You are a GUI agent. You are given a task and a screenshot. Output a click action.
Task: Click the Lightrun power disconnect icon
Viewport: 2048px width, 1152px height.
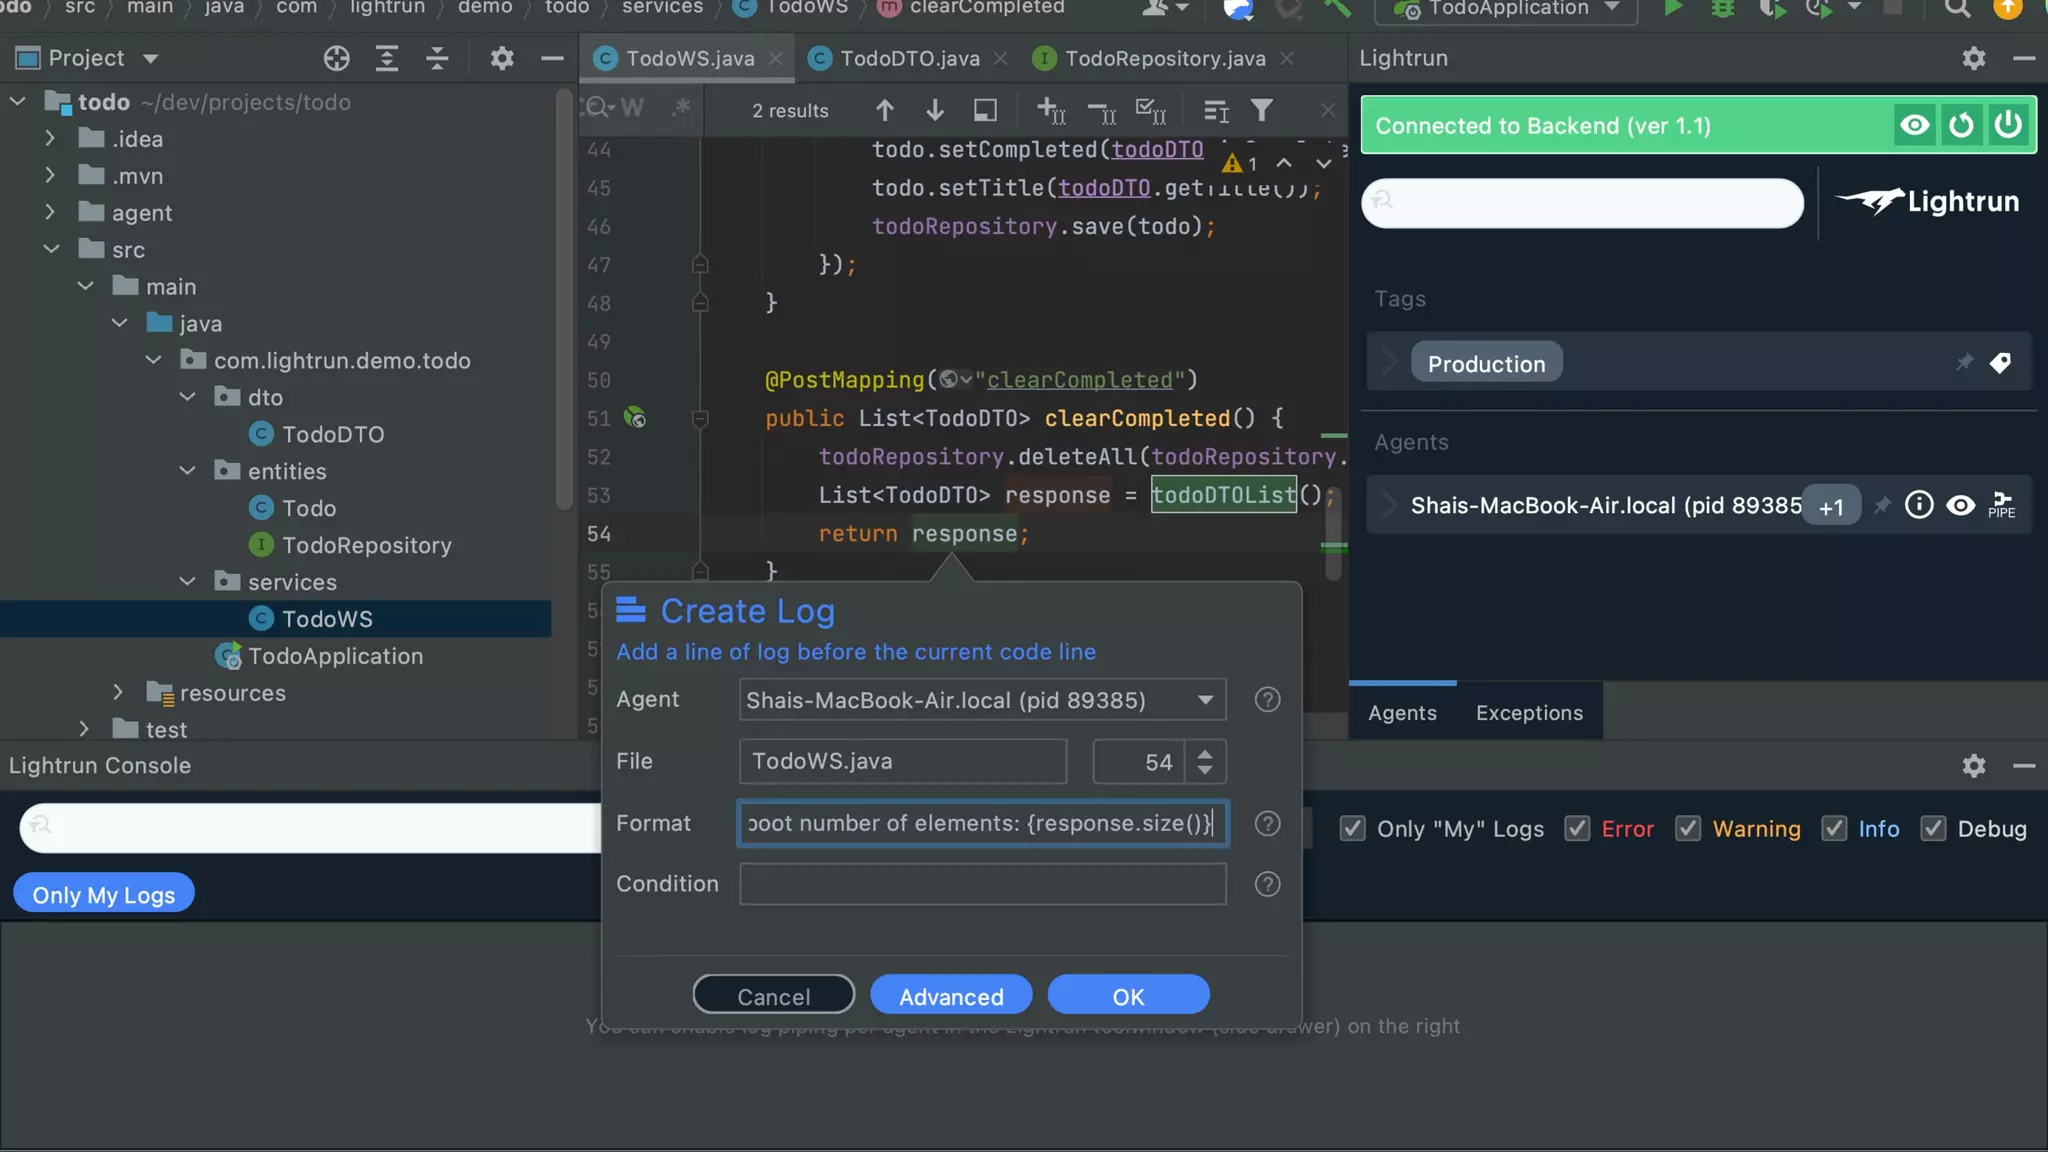click(2008, 125)
